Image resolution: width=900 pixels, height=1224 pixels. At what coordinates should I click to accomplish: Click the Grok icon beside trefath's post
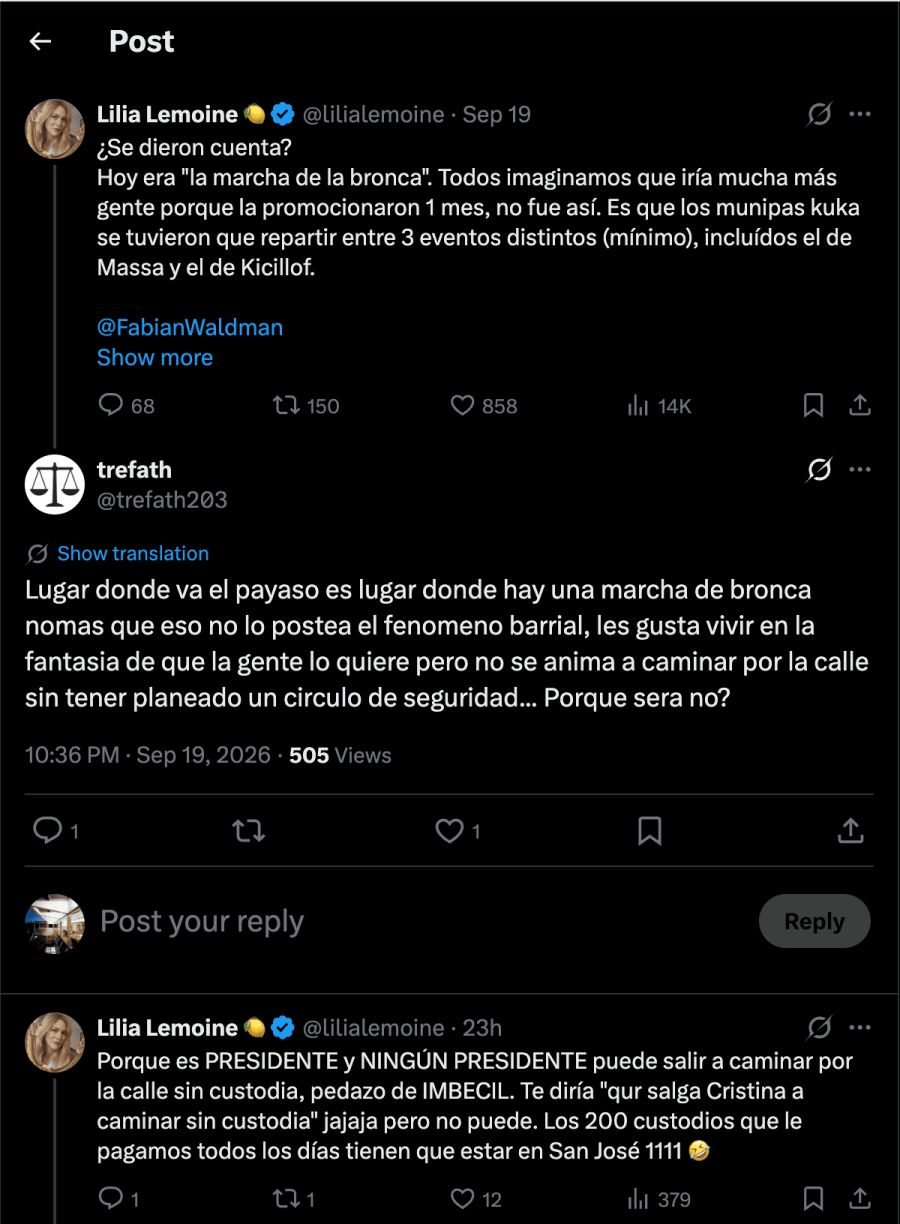819,470
